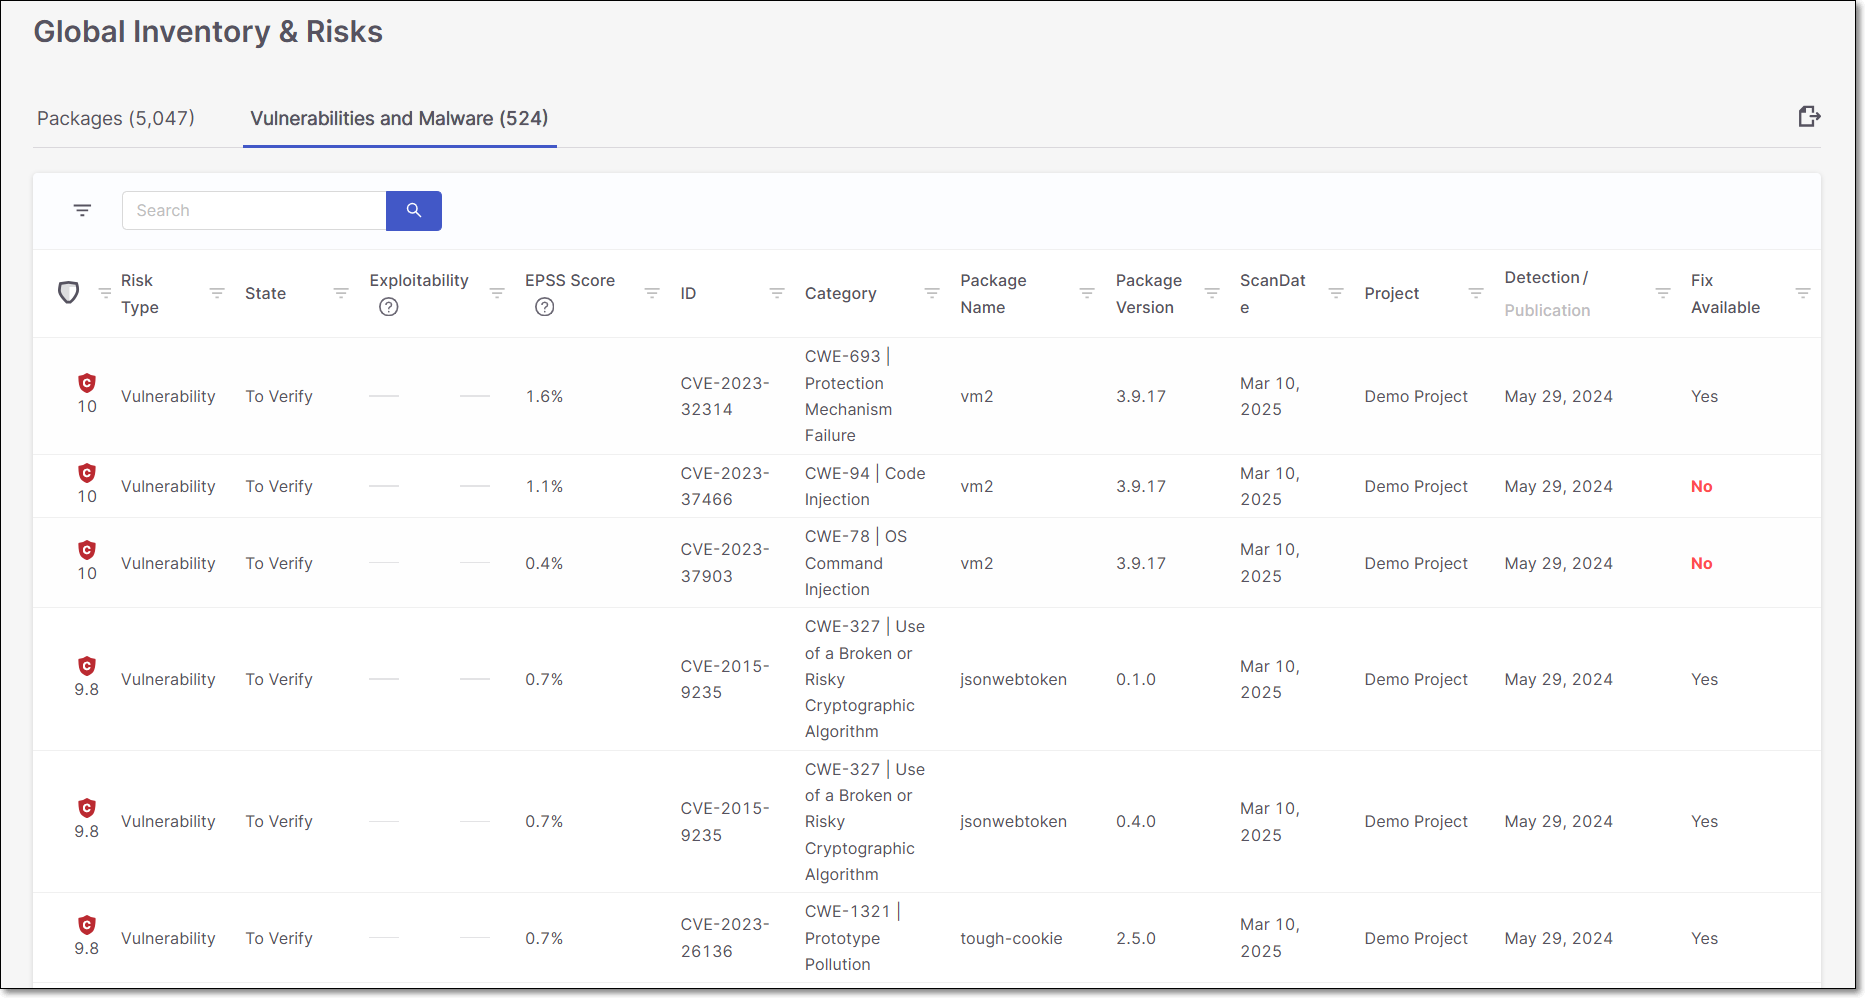Open CVE-2023-37903 vulnerability ID
1865x998 pixels.
tap(725, 563)
